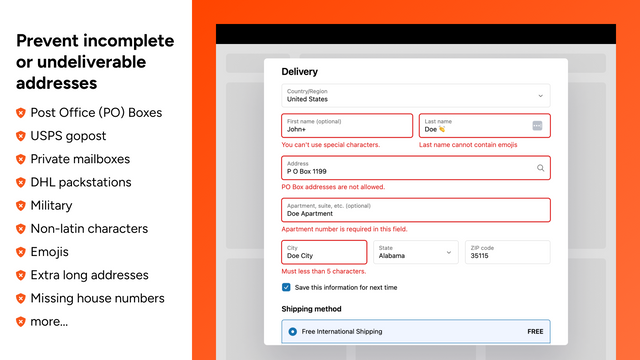Viewport: 640px width, 360px height.
Task: Select the Free International Shipping radio button
Action: (x=292, y=331)
